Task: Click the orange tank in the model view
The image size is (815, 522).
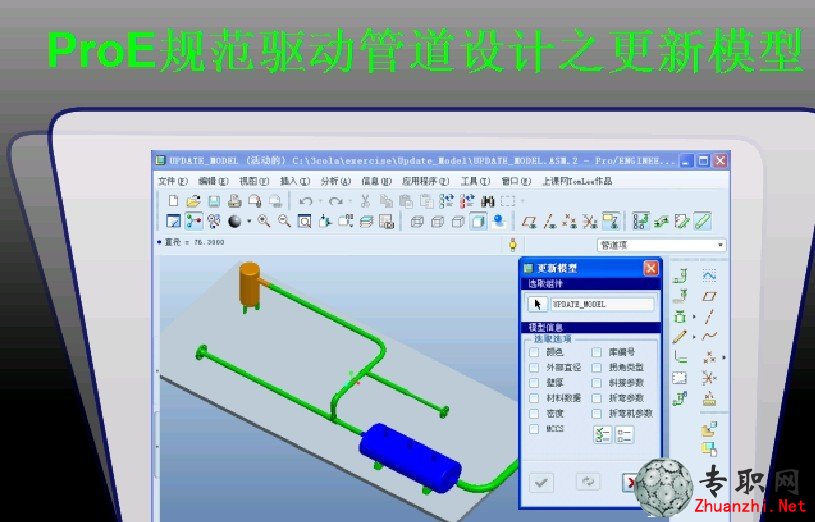Action: [249, 284]
